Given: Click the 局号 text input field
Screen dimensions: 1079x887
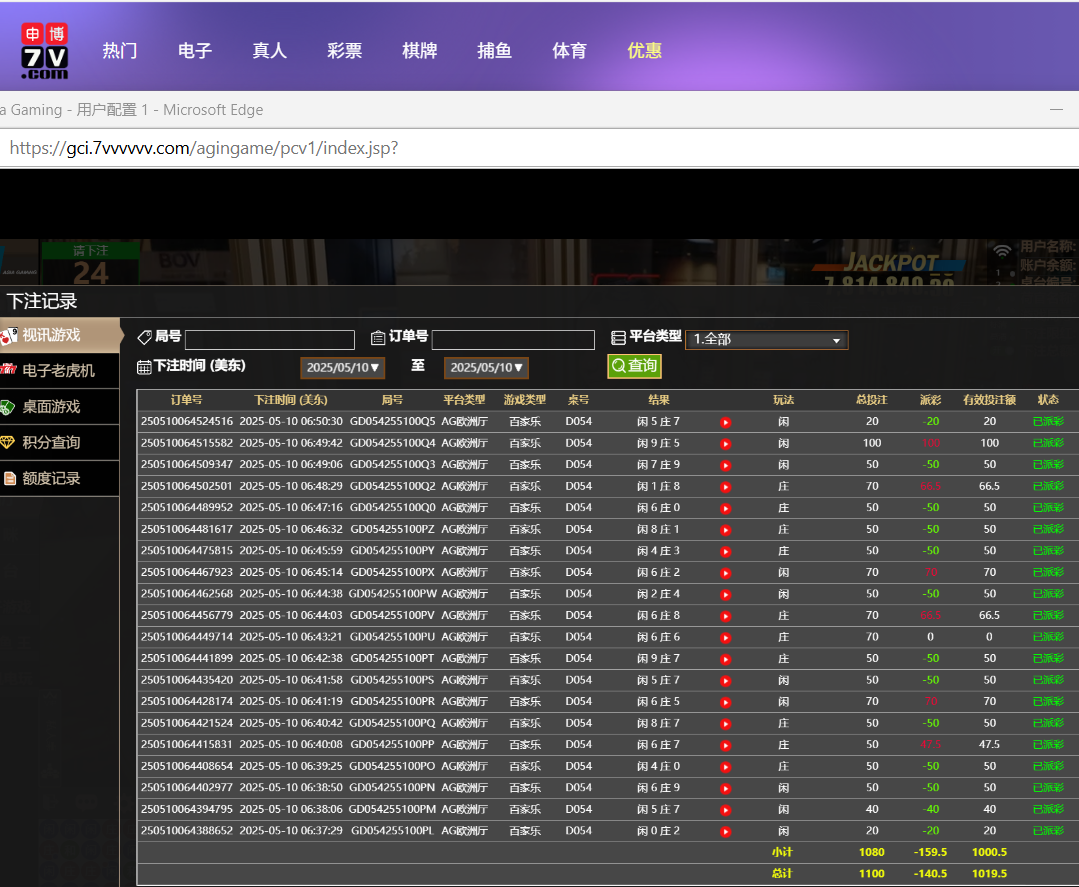Looking at the screenshot, I should pyautogui.click(x=270, y=340).
